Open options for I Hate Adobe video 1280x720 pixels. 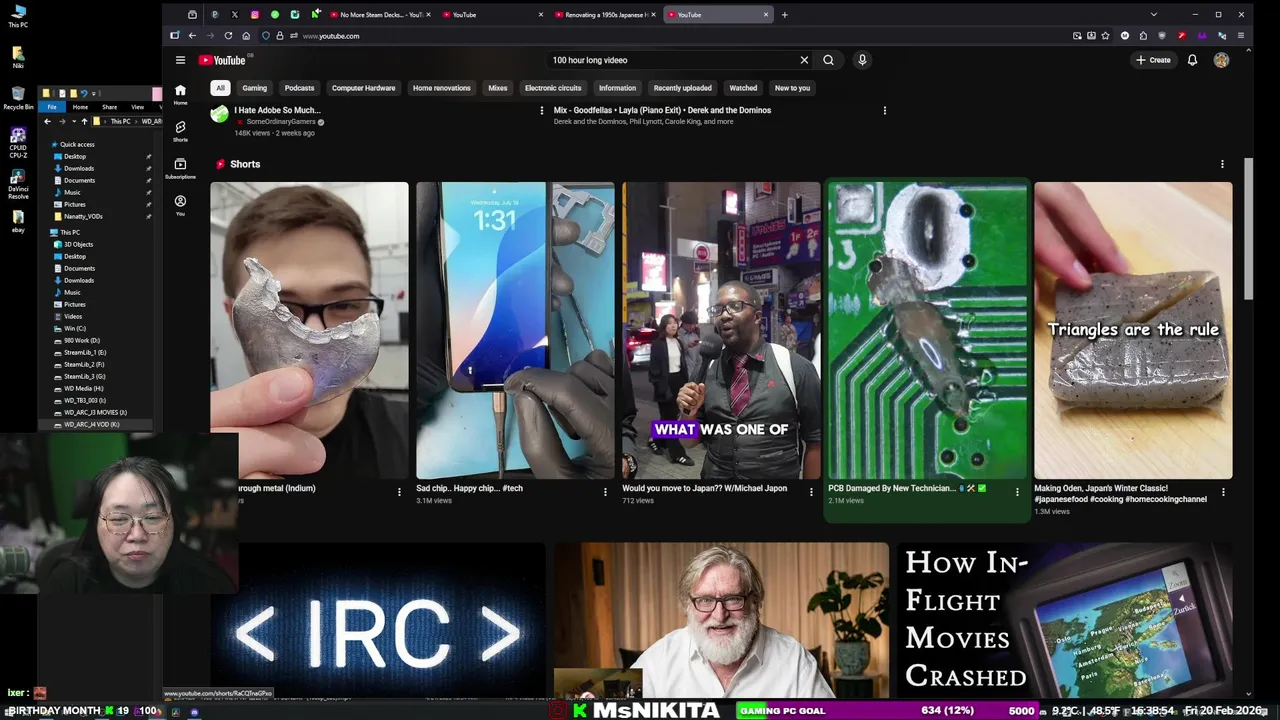coord(542,111)
